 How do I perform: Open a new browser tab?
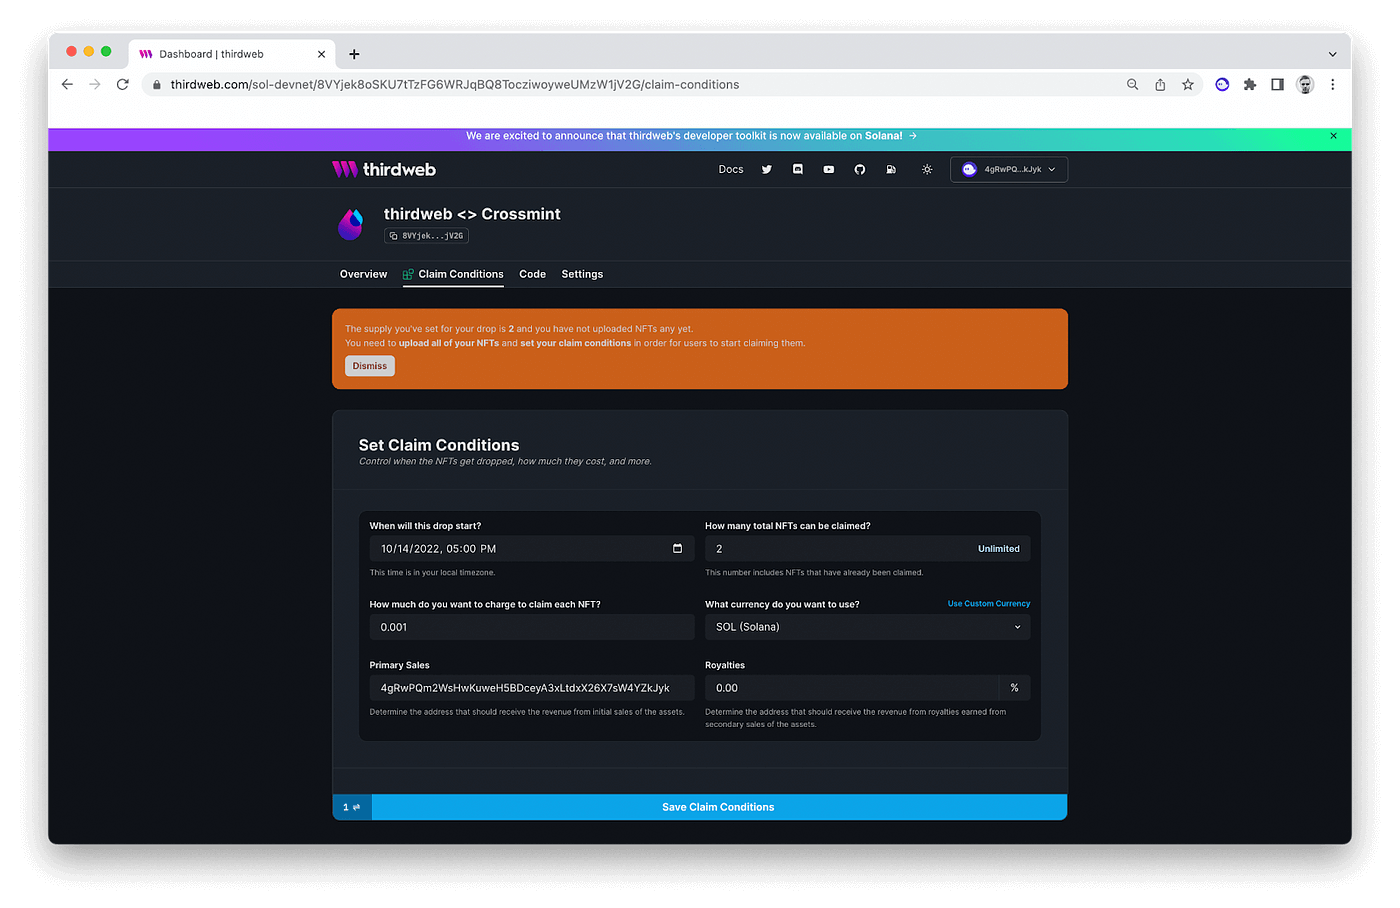[x=354, y=54]
